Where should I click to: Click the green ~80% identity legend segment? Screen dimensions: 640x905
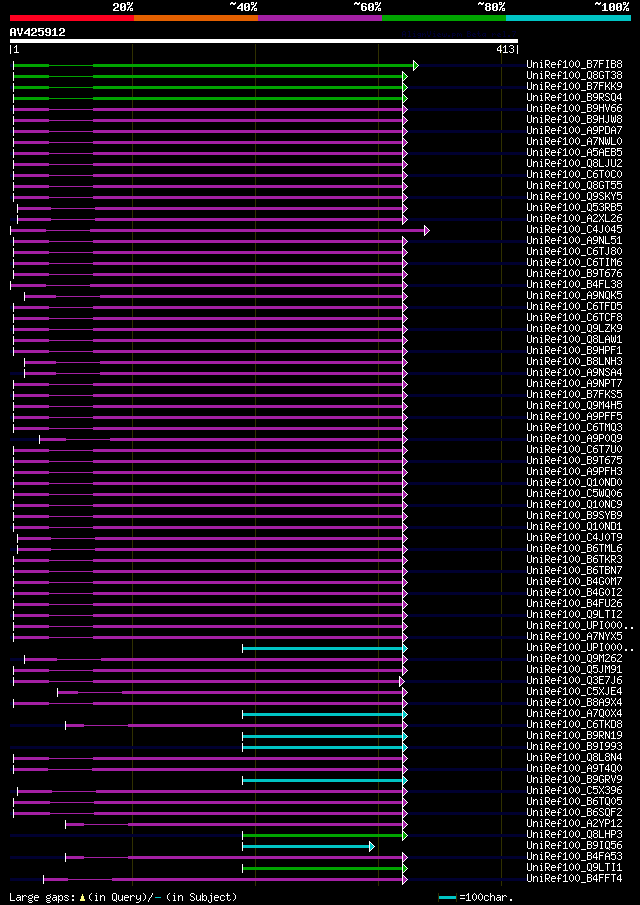point(444,18)
